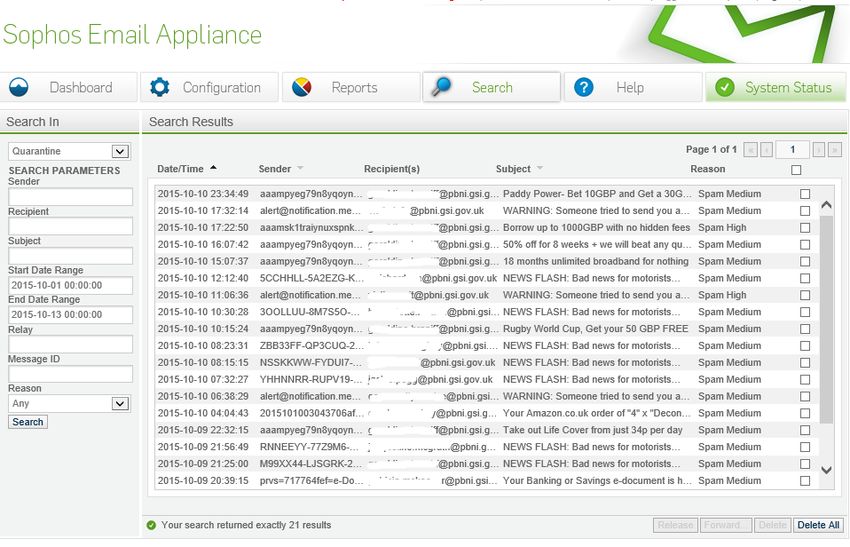Open the Subject column sort dropdown
Viewport: 850px width, 547px height.
coord(539,169)
